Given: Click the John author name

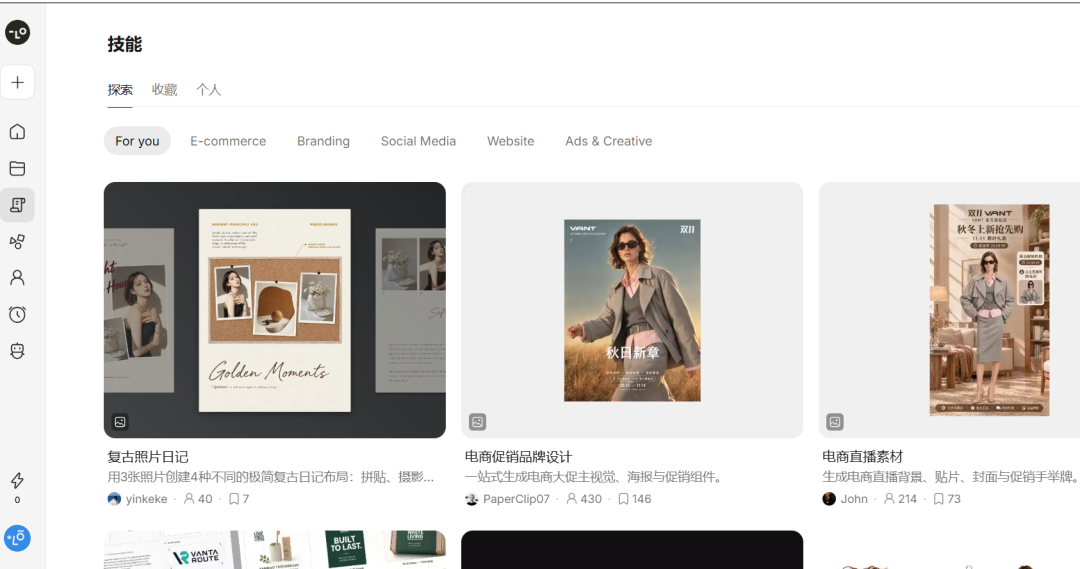Looking at the screenshot, I should click(x=854, y=499).
